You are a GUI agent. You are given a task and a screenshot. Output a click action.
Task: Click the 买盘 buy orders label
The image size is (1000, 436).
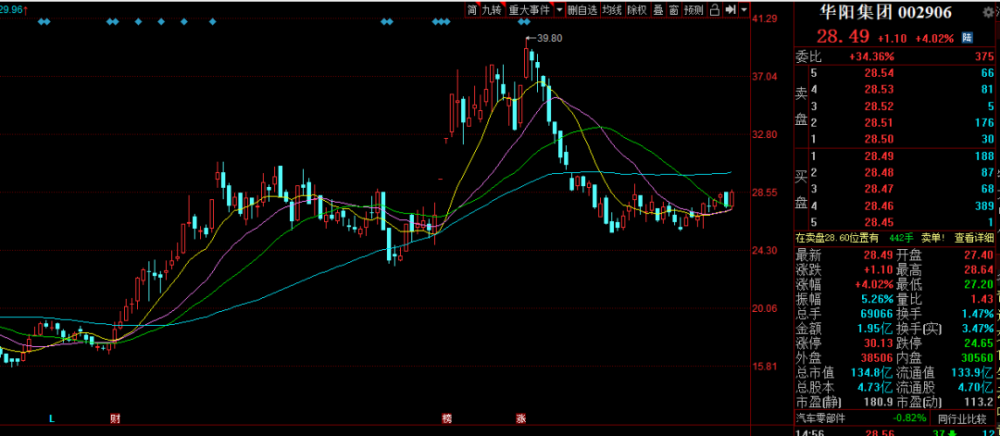point(801,189)
